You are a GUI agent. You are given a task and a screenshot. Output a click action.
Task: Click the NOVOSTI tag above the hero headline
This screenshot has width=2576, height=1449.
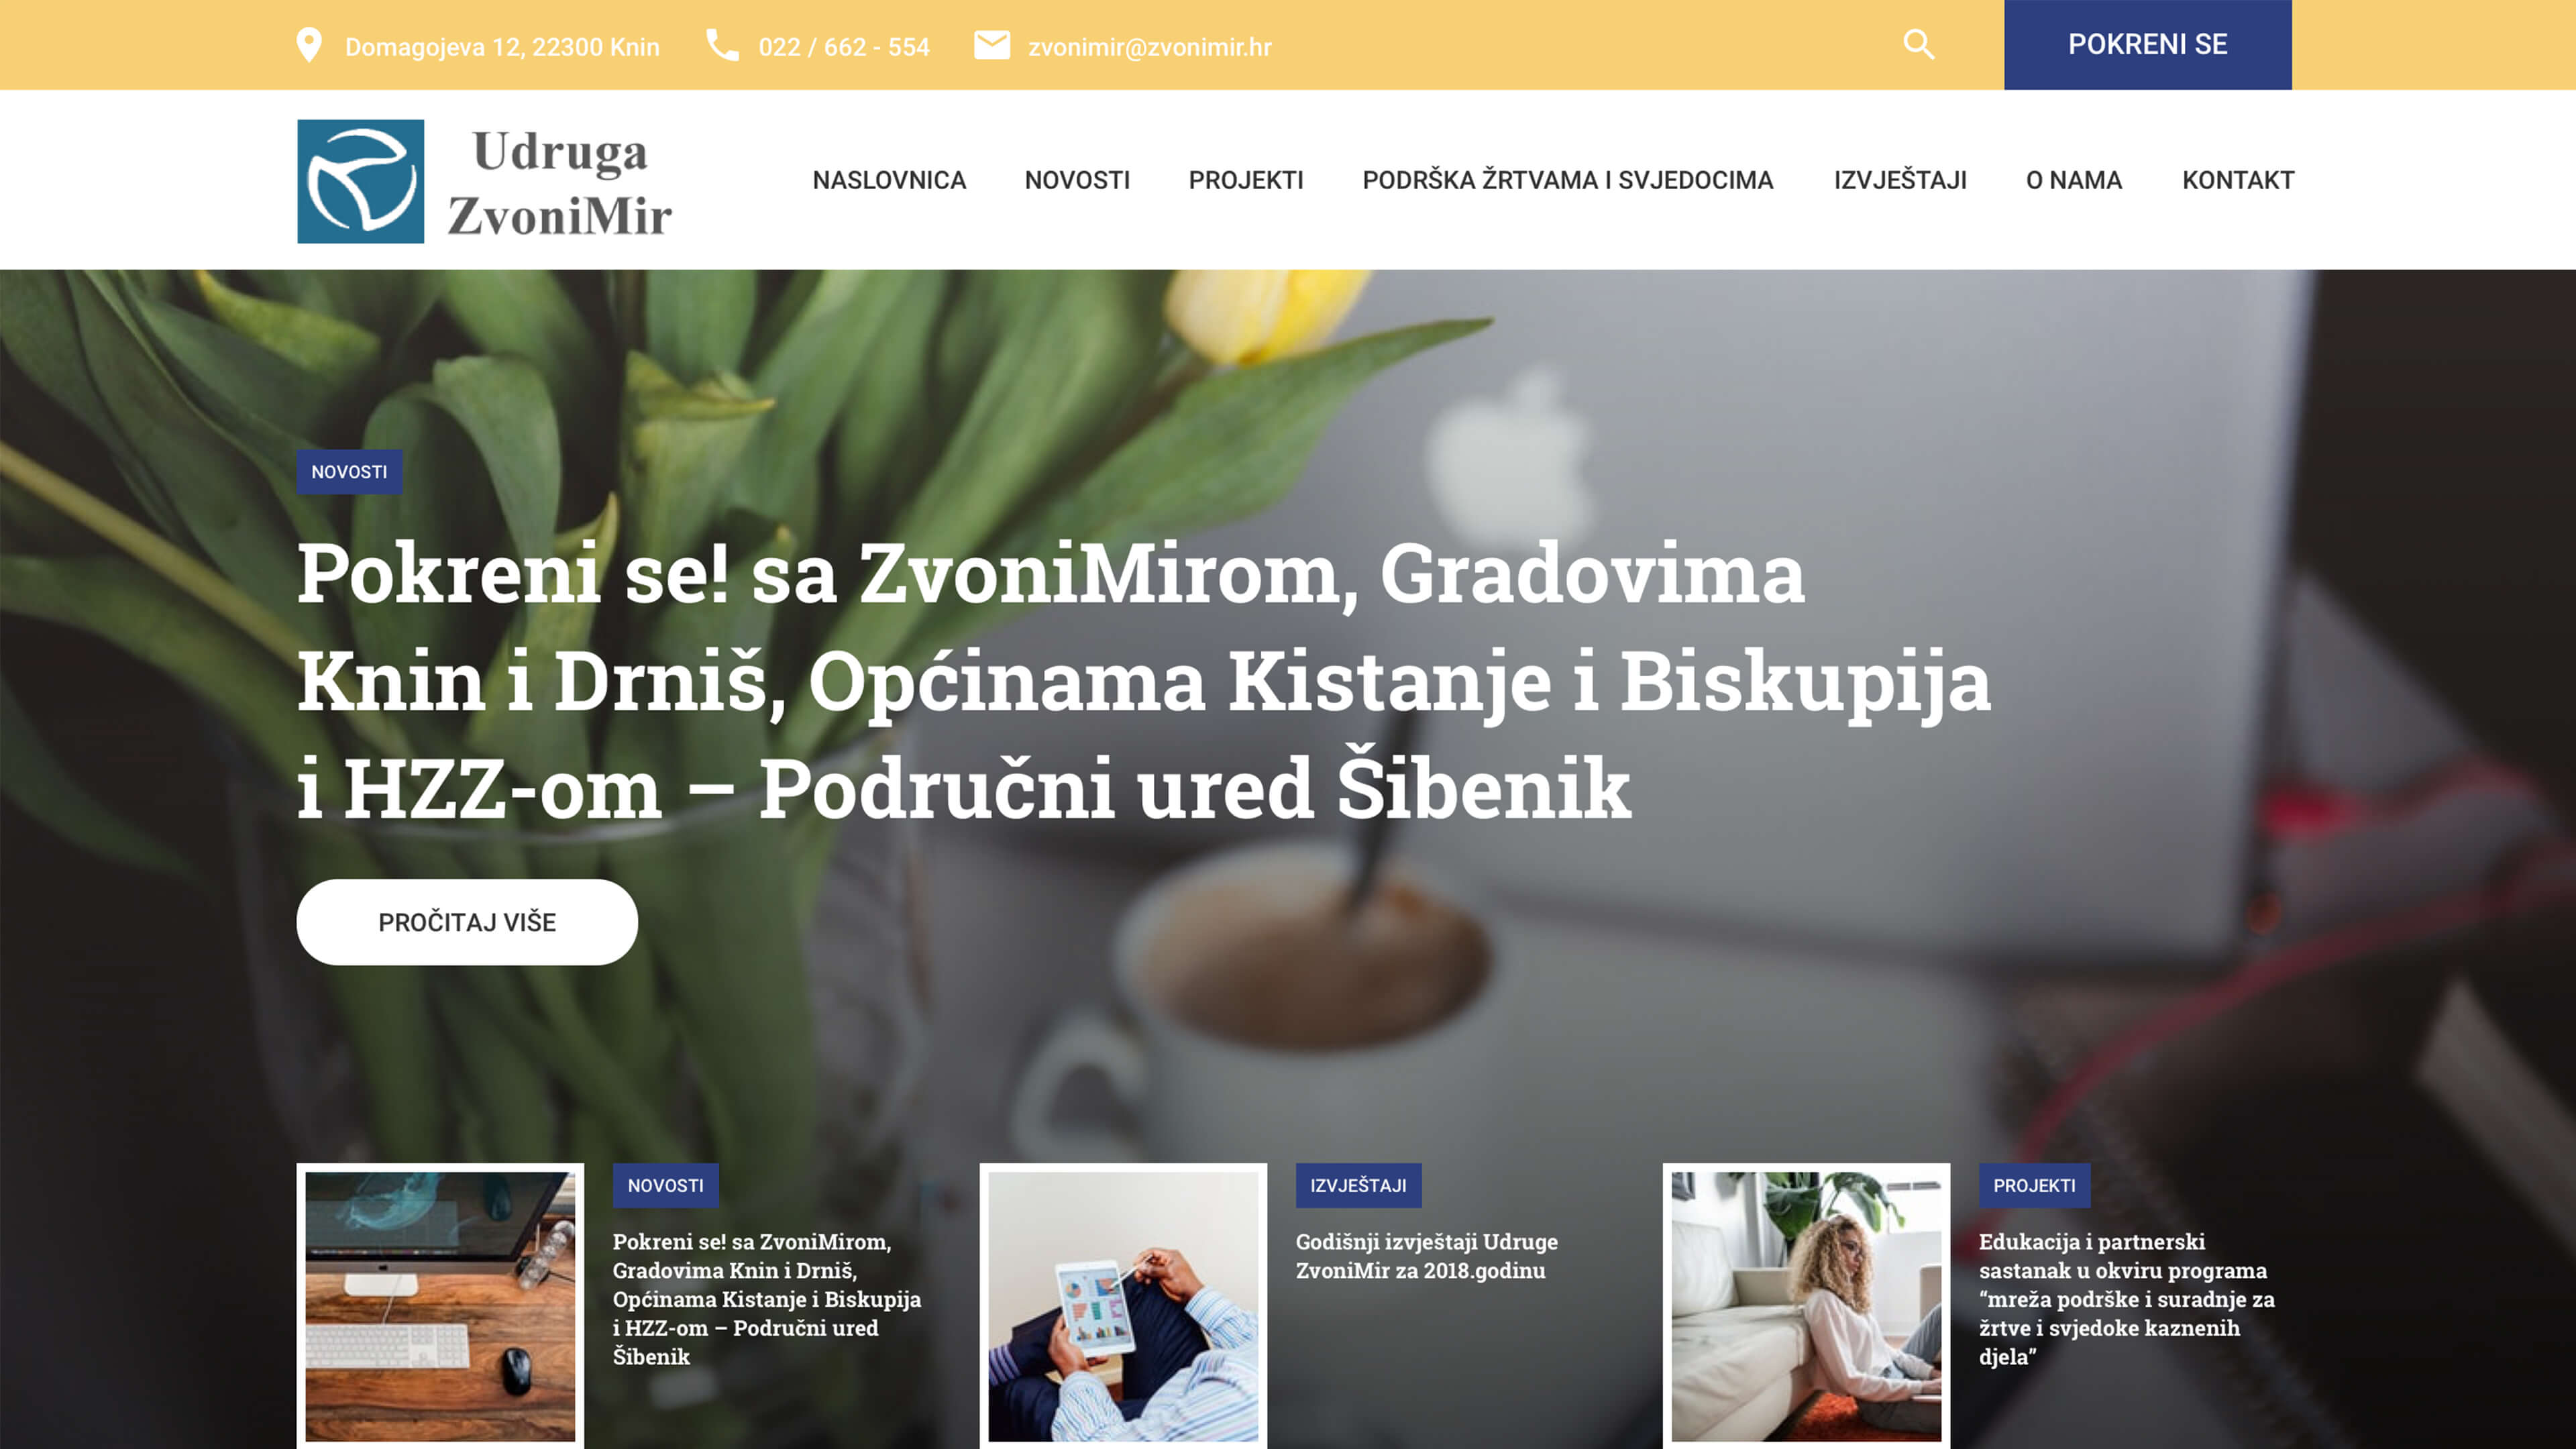349,472
